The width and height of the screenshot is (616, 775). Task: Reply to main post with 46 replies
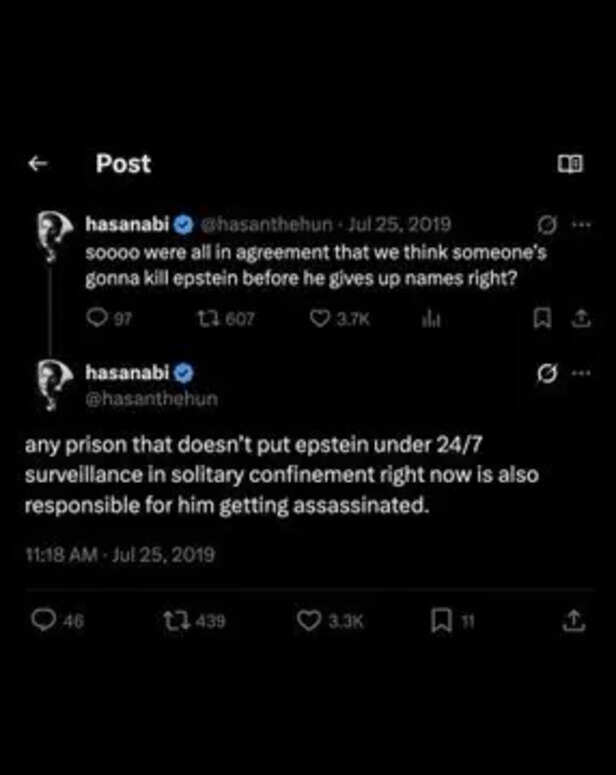coord(43,621)
